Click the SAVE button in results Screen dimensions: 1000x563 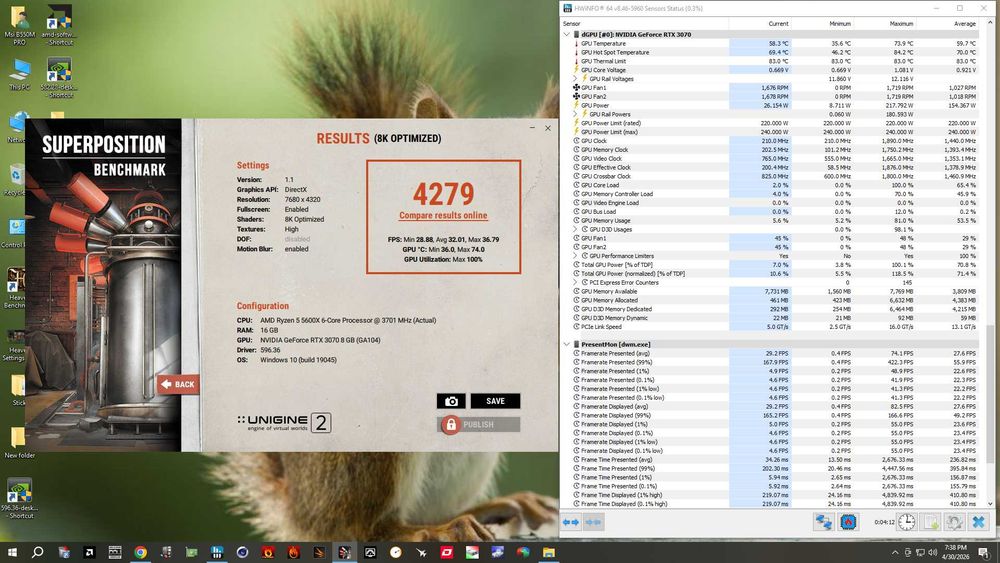pyautogui.click(x=495, y=401)
